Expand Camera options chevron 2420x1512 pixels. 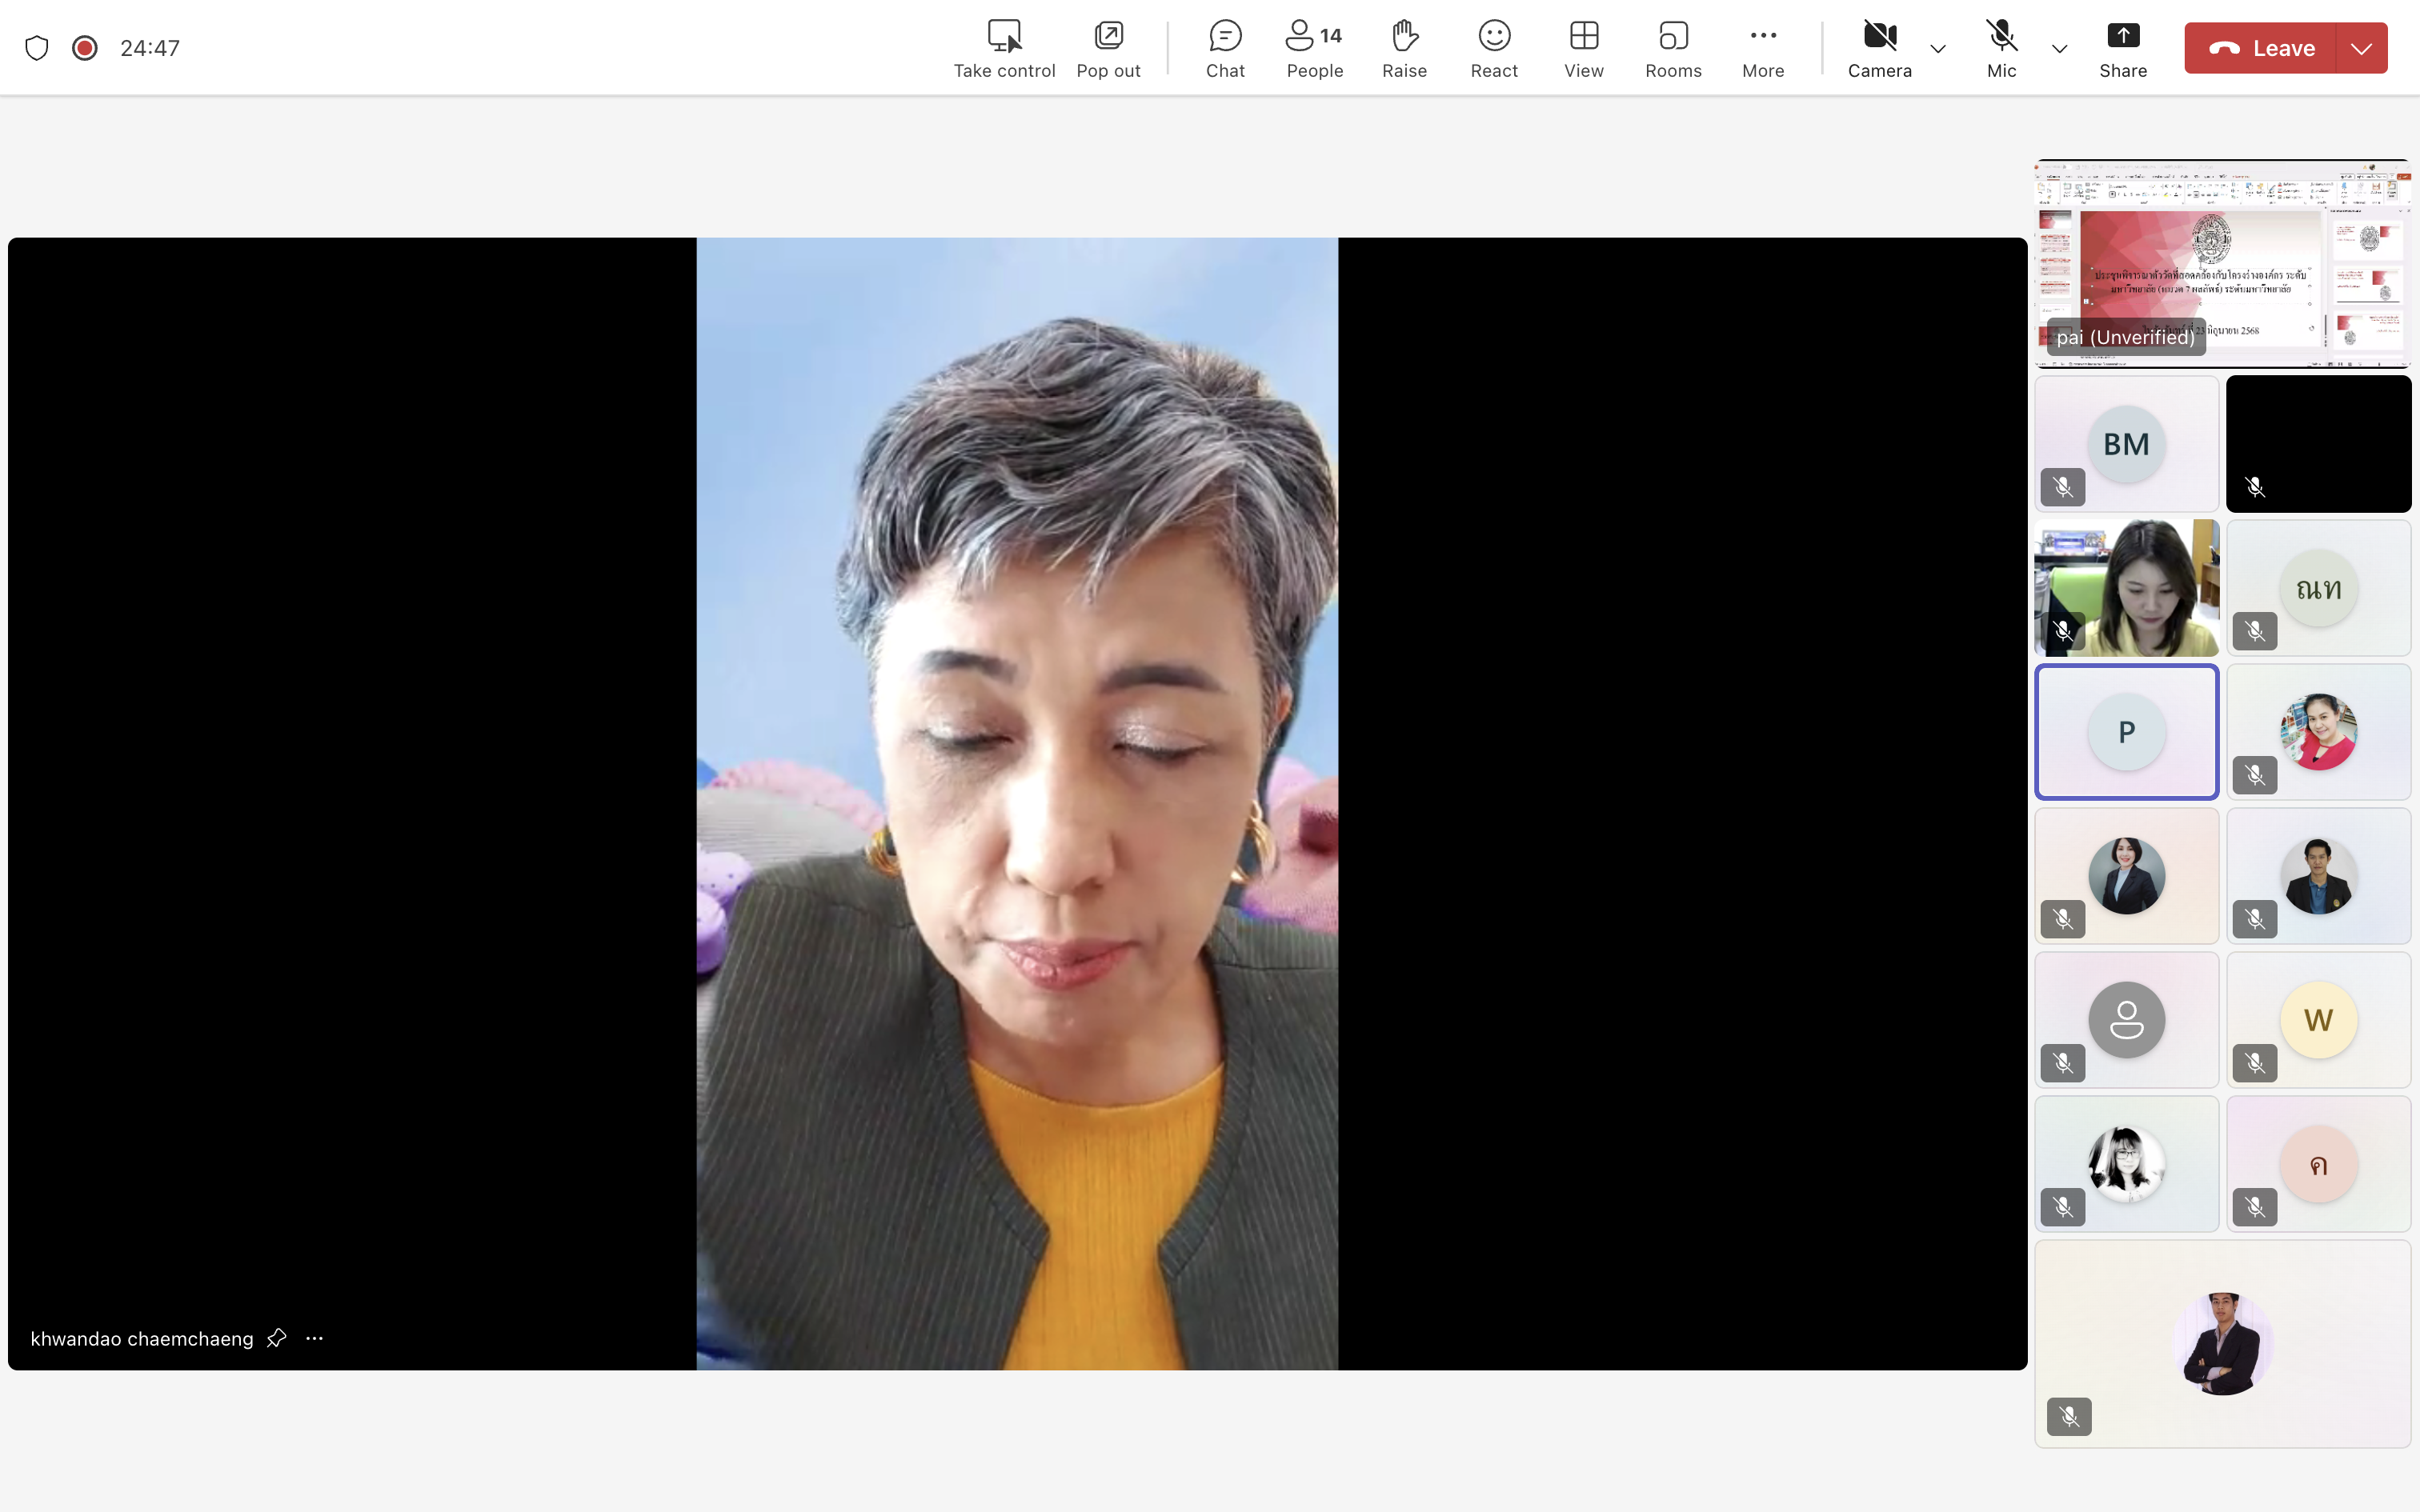coord(1937,48)
